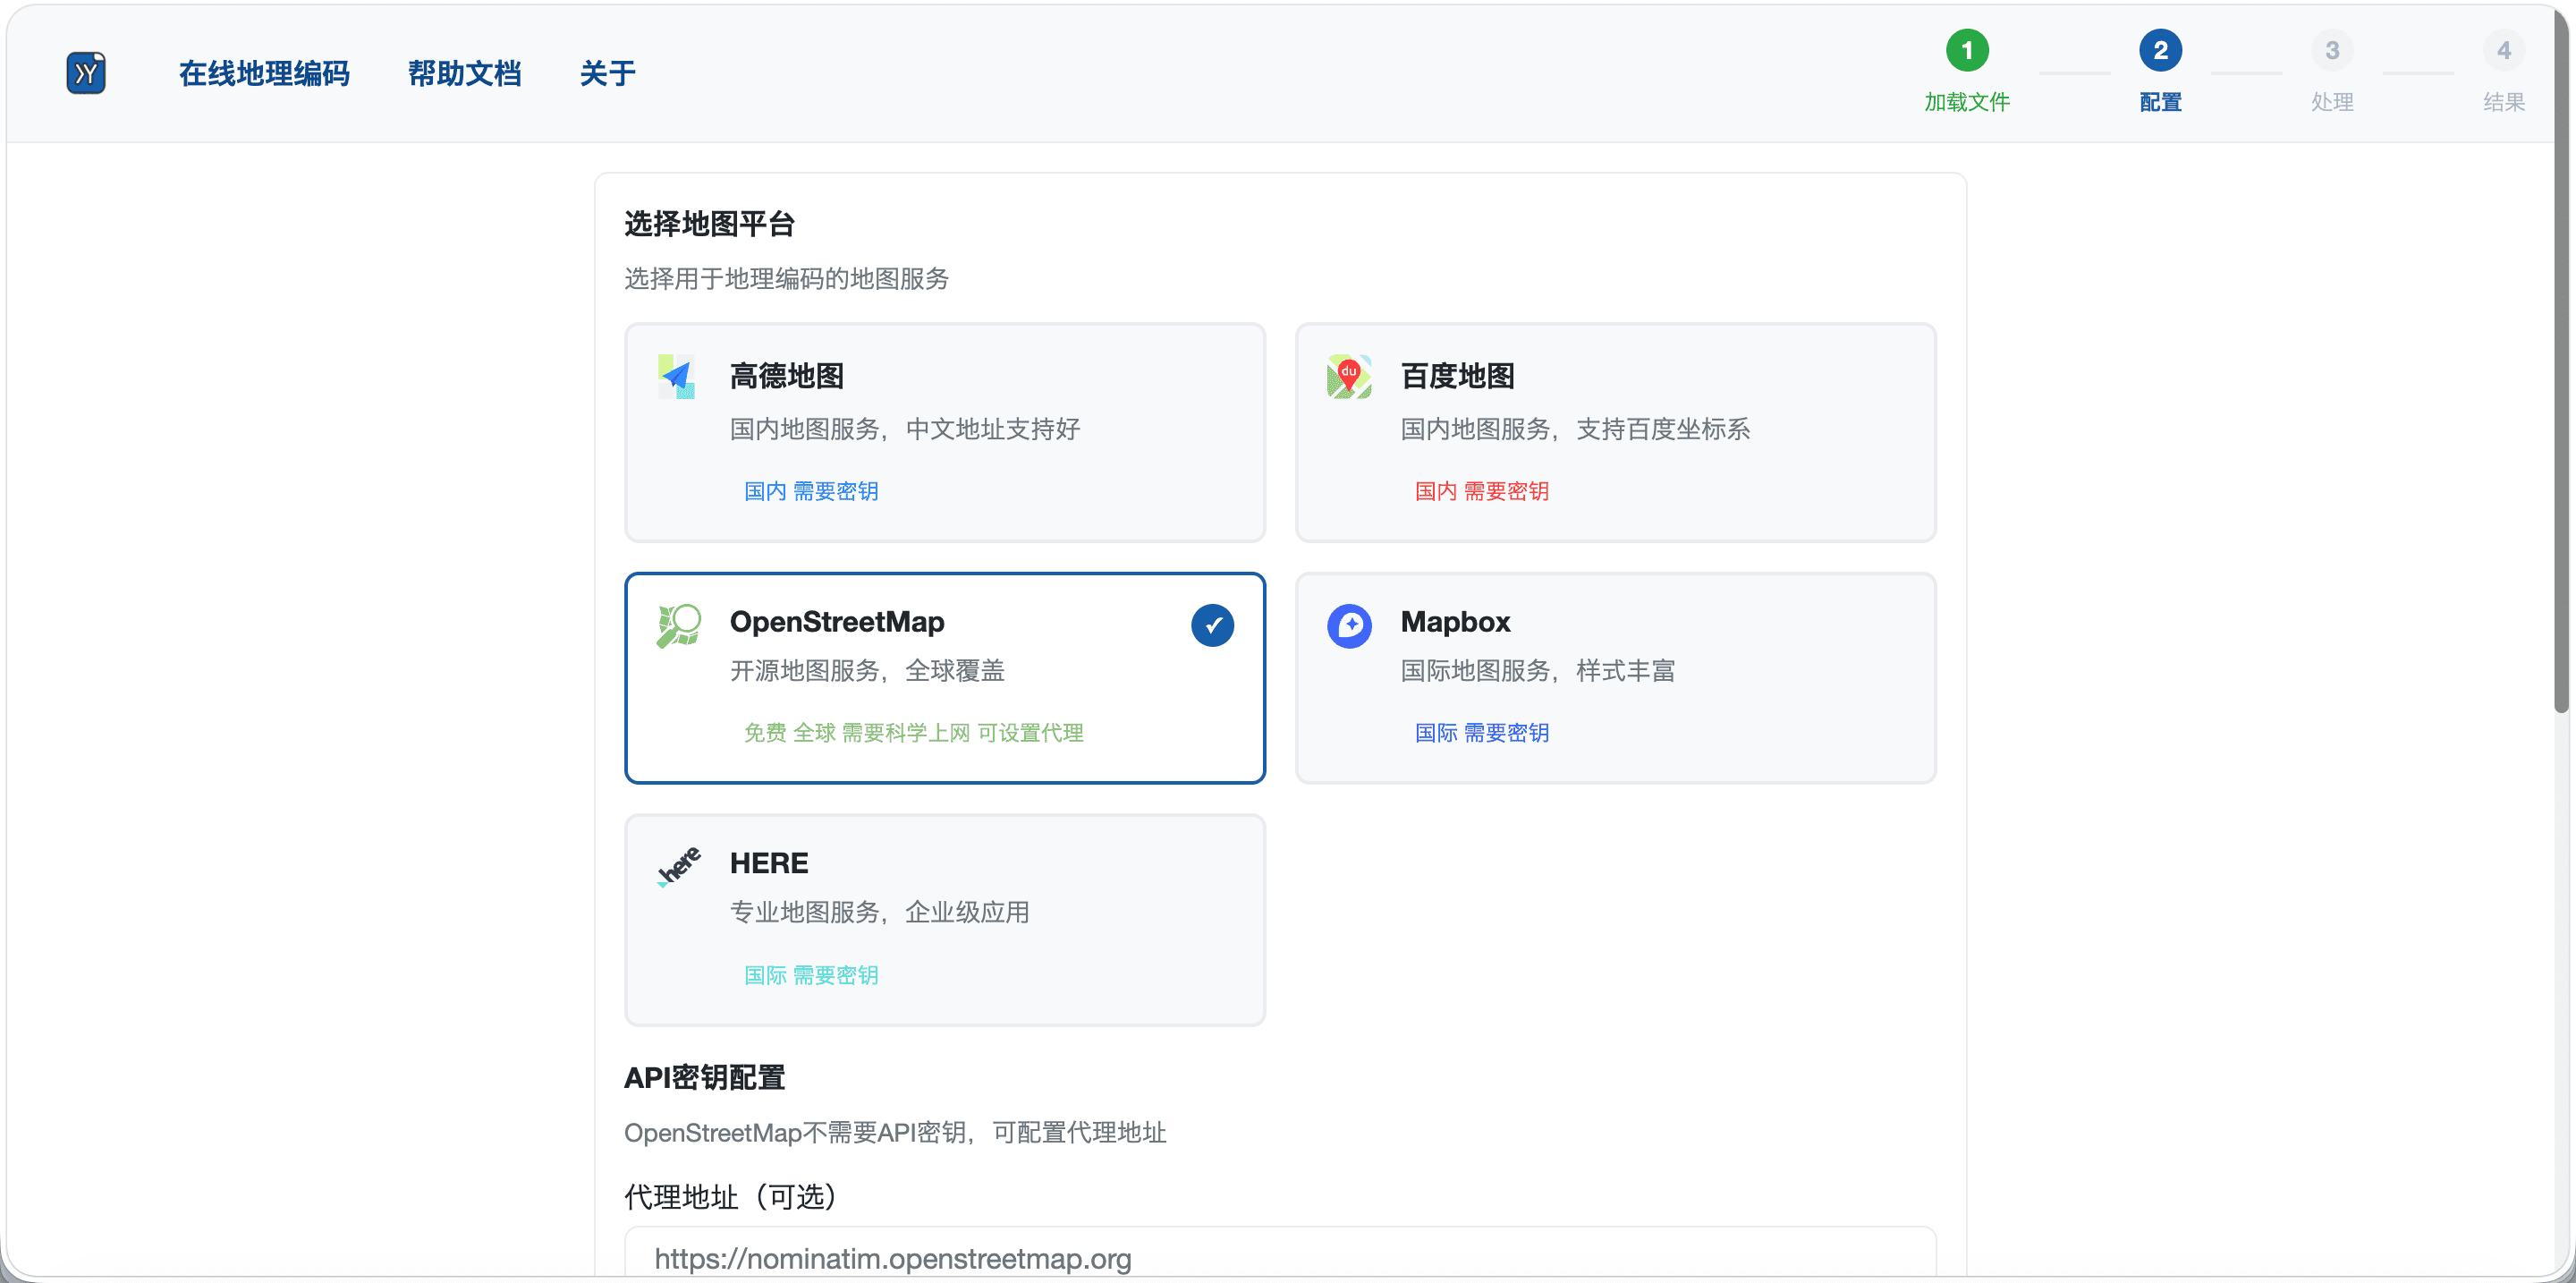Click the proxy address input field
The width and height of the screenshot is (2576, 1283).
[x=1280, y=1257]
